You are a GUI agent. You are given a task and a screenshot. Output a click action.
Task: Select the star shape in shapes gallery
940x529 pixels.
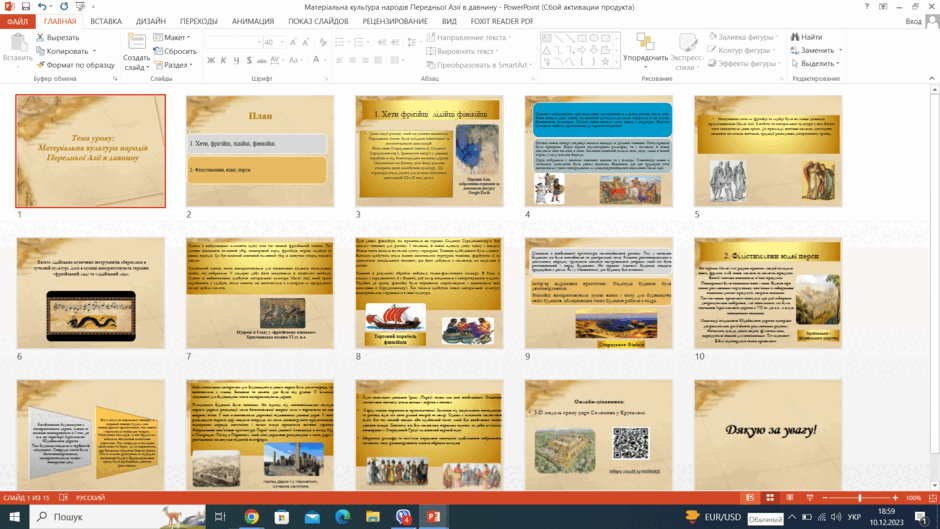coord(605,61)
